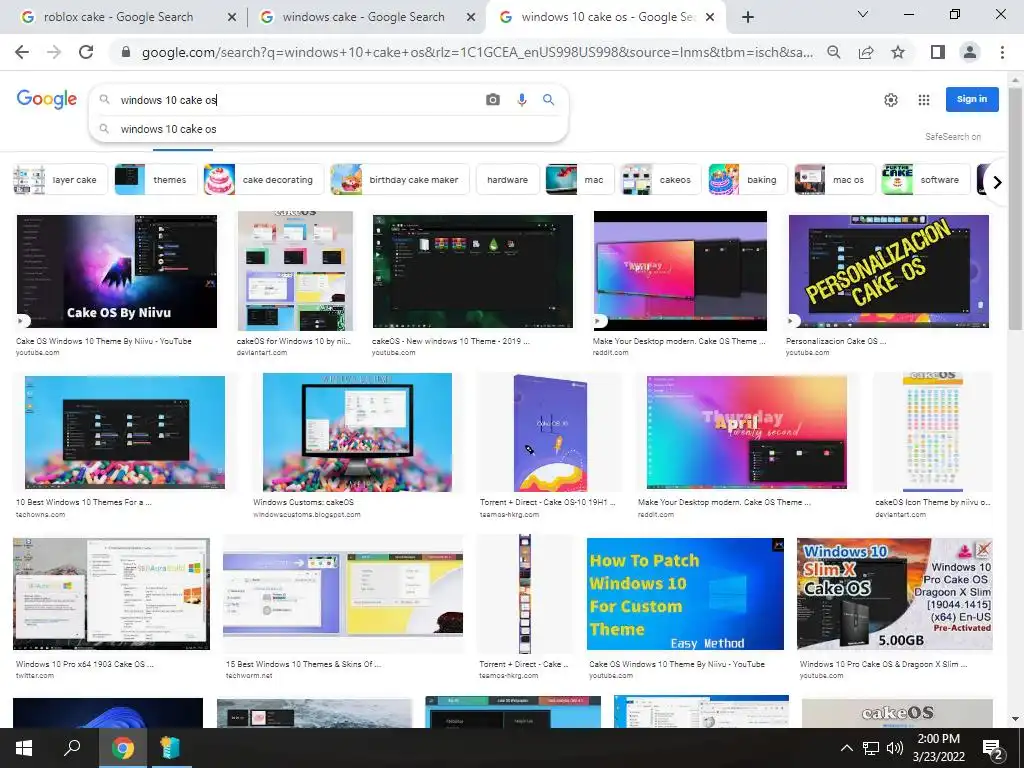Open the Windows Start menu
The image size is (1024, 768).
point(24,748)
